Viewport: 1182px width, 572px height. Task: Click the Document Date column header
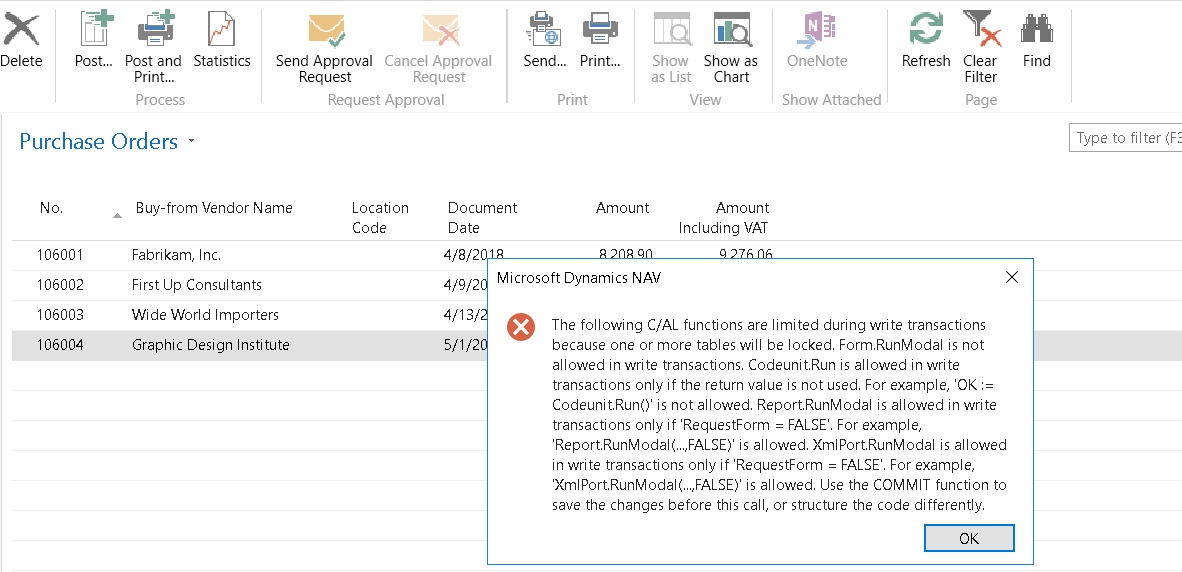pos(482,218)
